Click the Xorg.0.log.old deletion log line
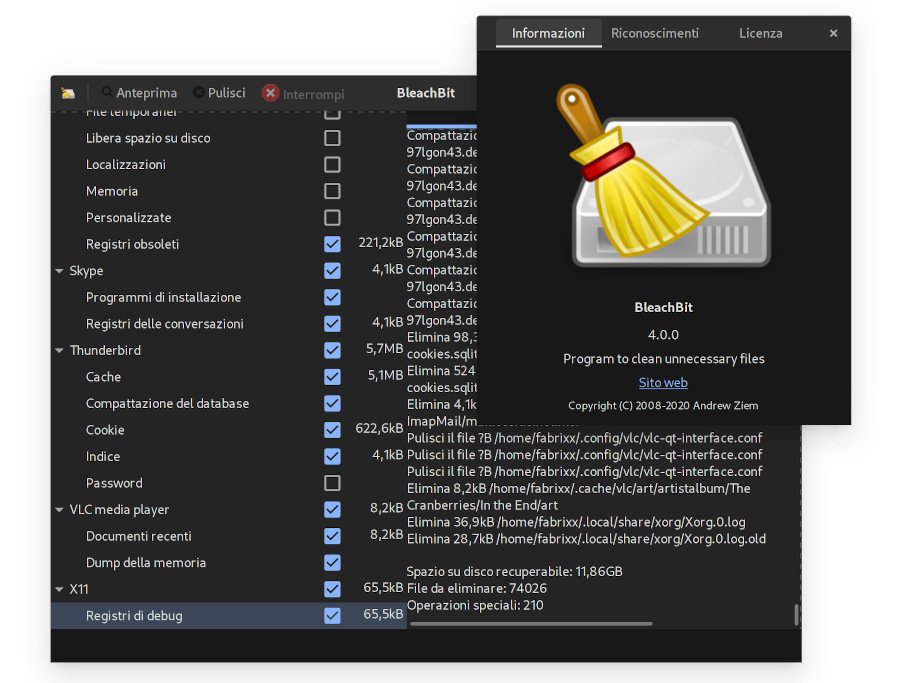This screenshot has width=900, height=683. click(586, 539)
